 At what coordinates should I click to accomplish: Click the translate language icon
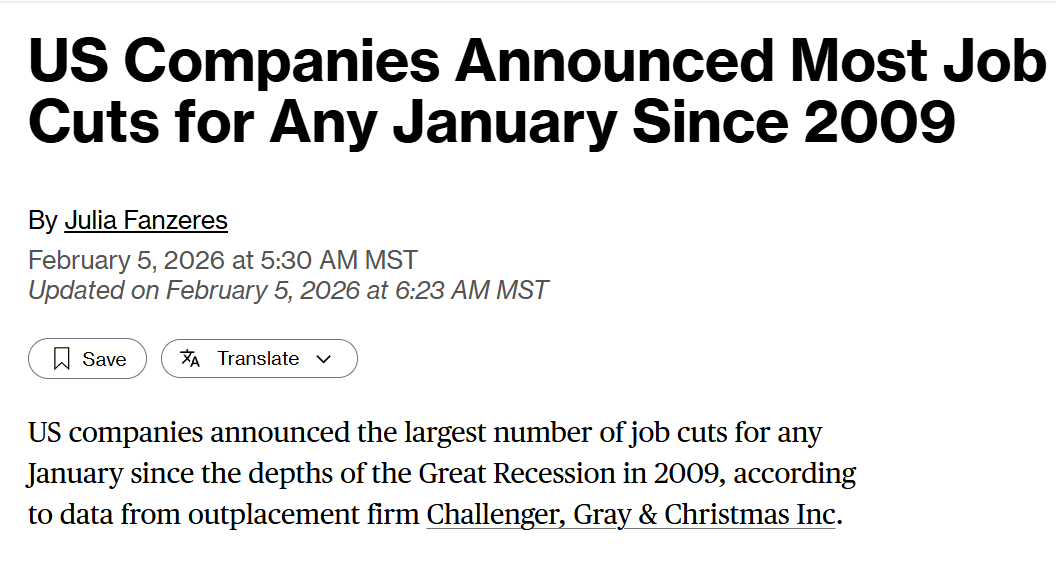click(x=190, y=358)
